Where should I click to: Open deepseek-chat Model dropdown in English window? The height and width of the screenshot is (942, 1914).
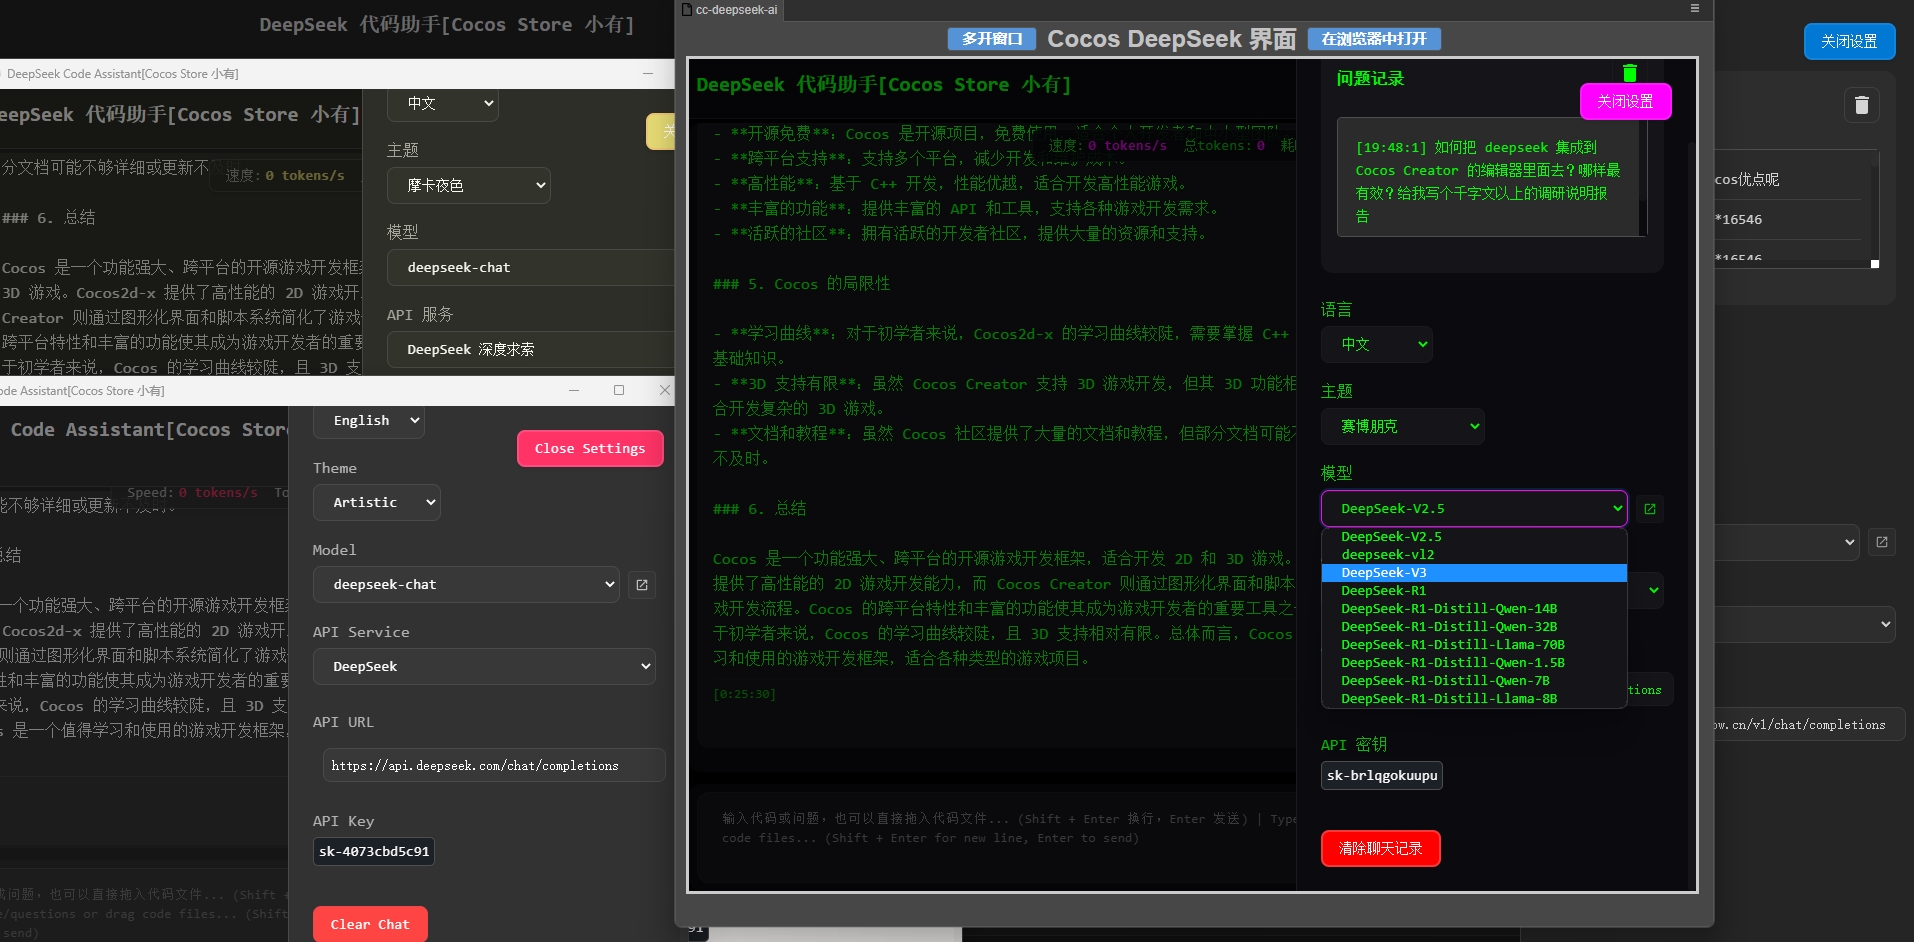pyautogui.click(x=467, y=584)
